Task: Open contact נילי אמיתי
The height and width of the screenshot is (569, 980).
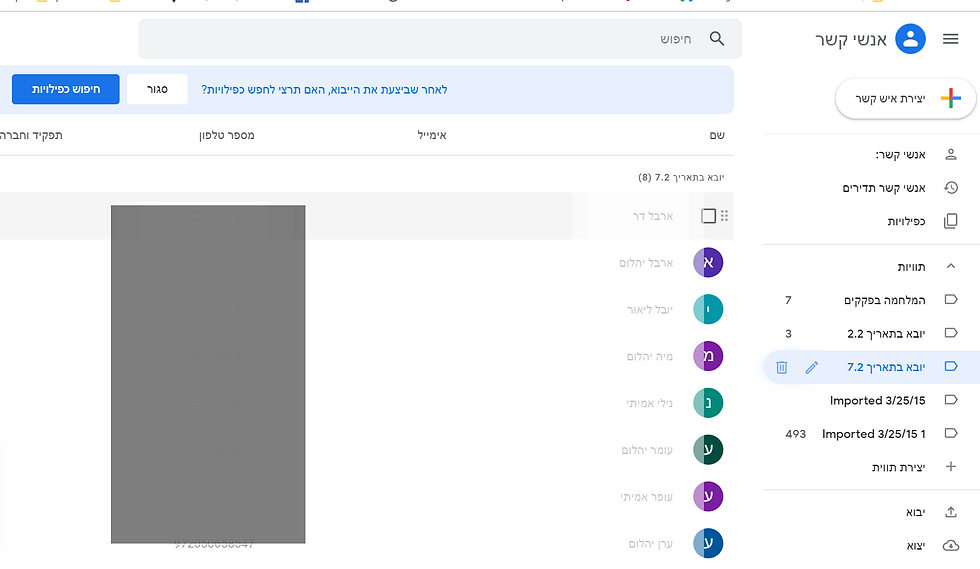Action: click(649, 403)
